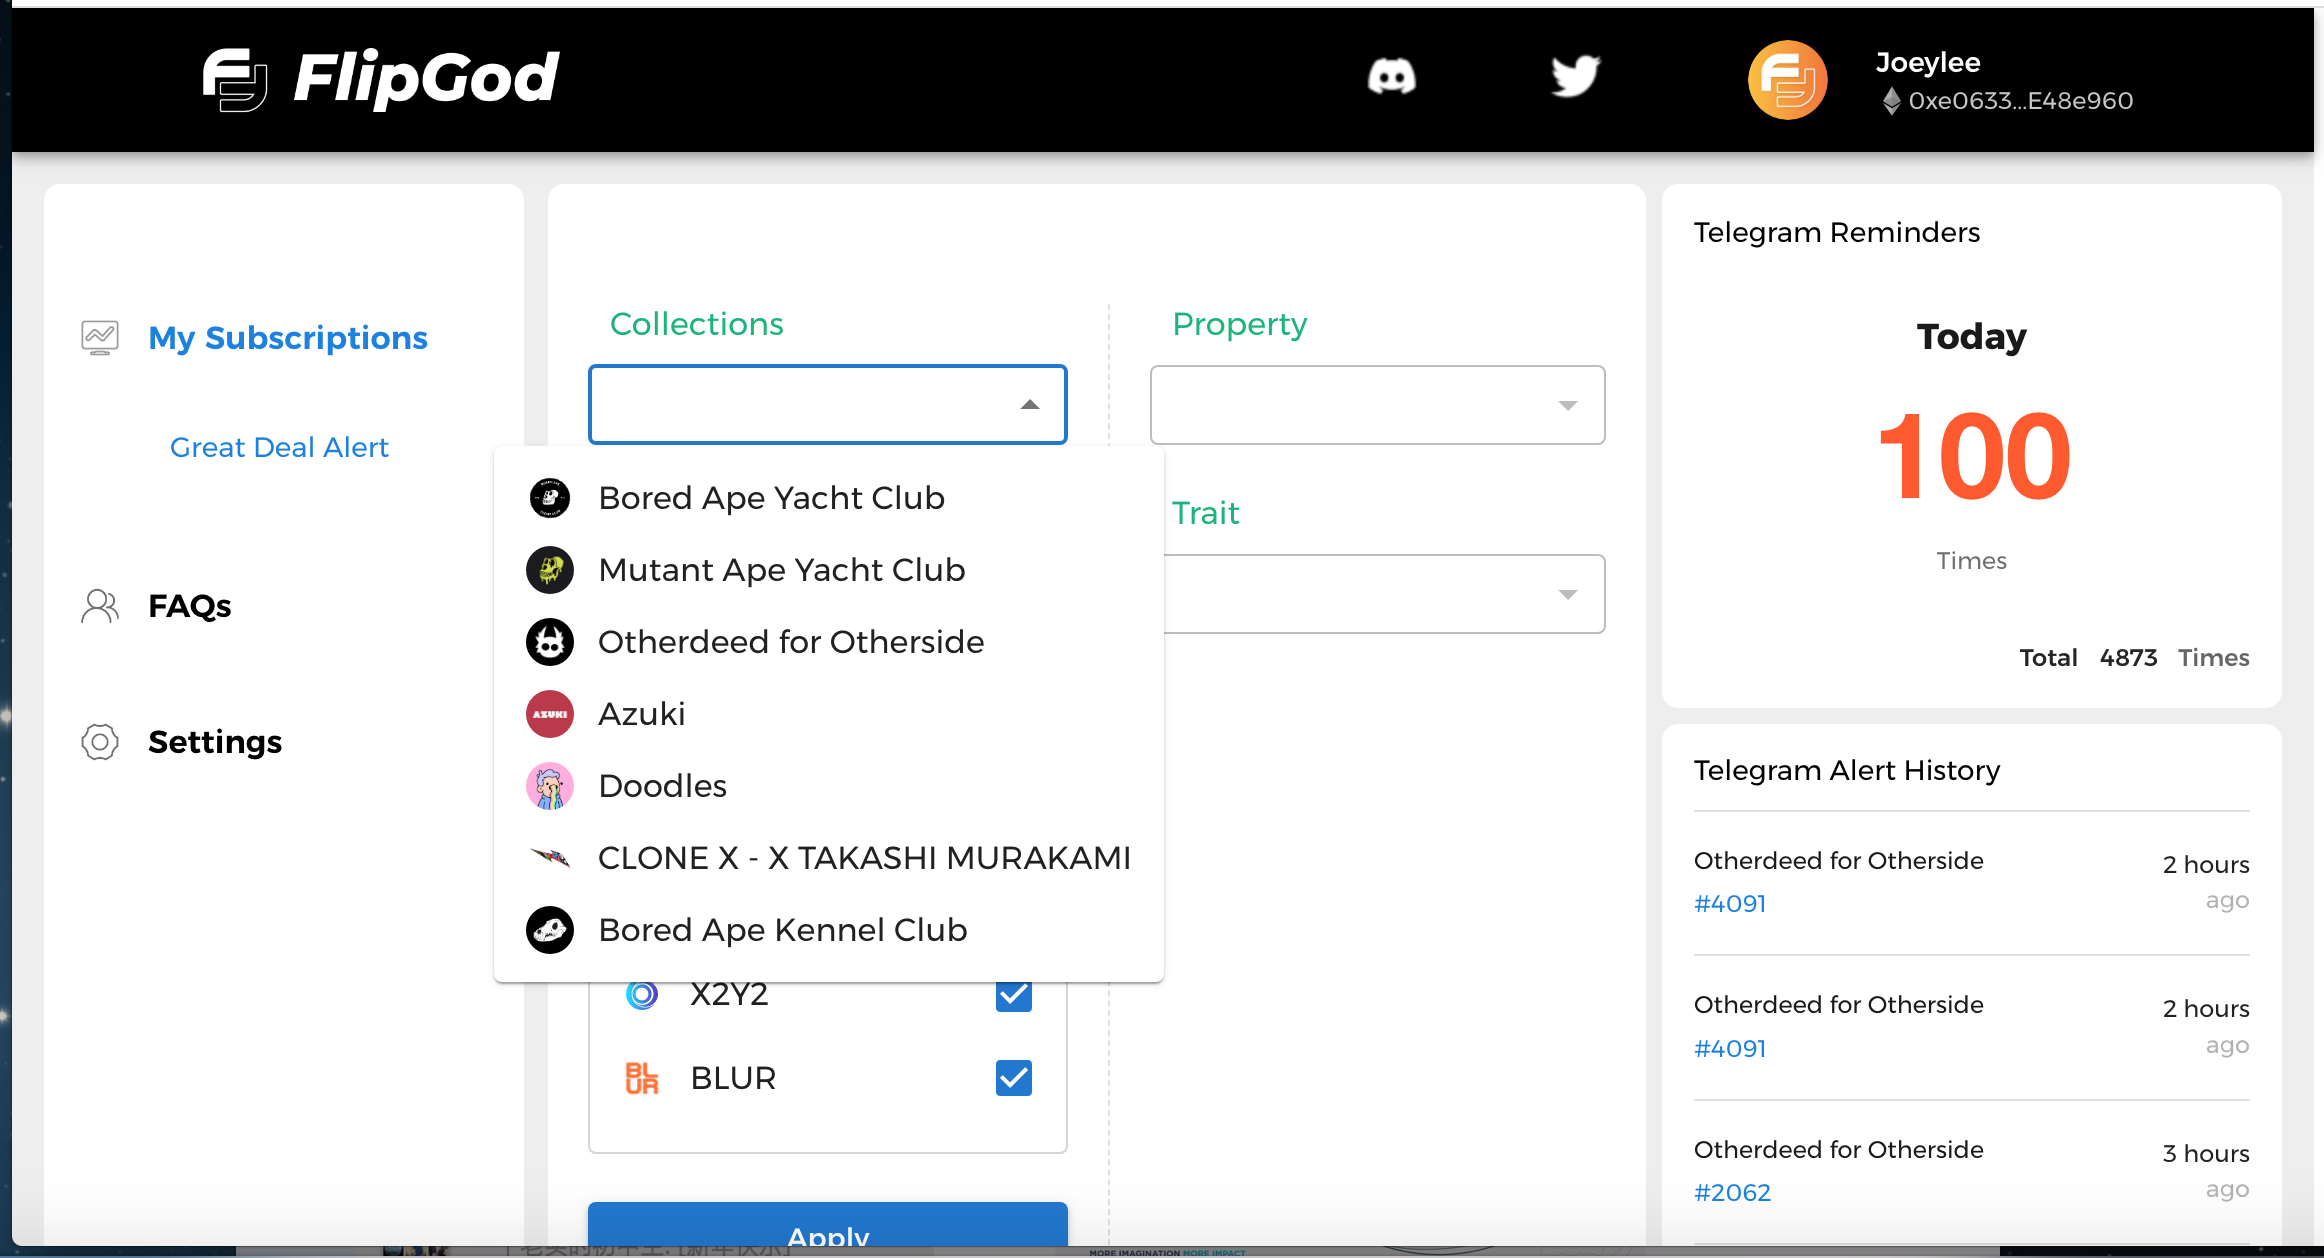2324x1258 pixels.
Task: Open the #2062 alert link
Action: (x=1732, y=1193)
